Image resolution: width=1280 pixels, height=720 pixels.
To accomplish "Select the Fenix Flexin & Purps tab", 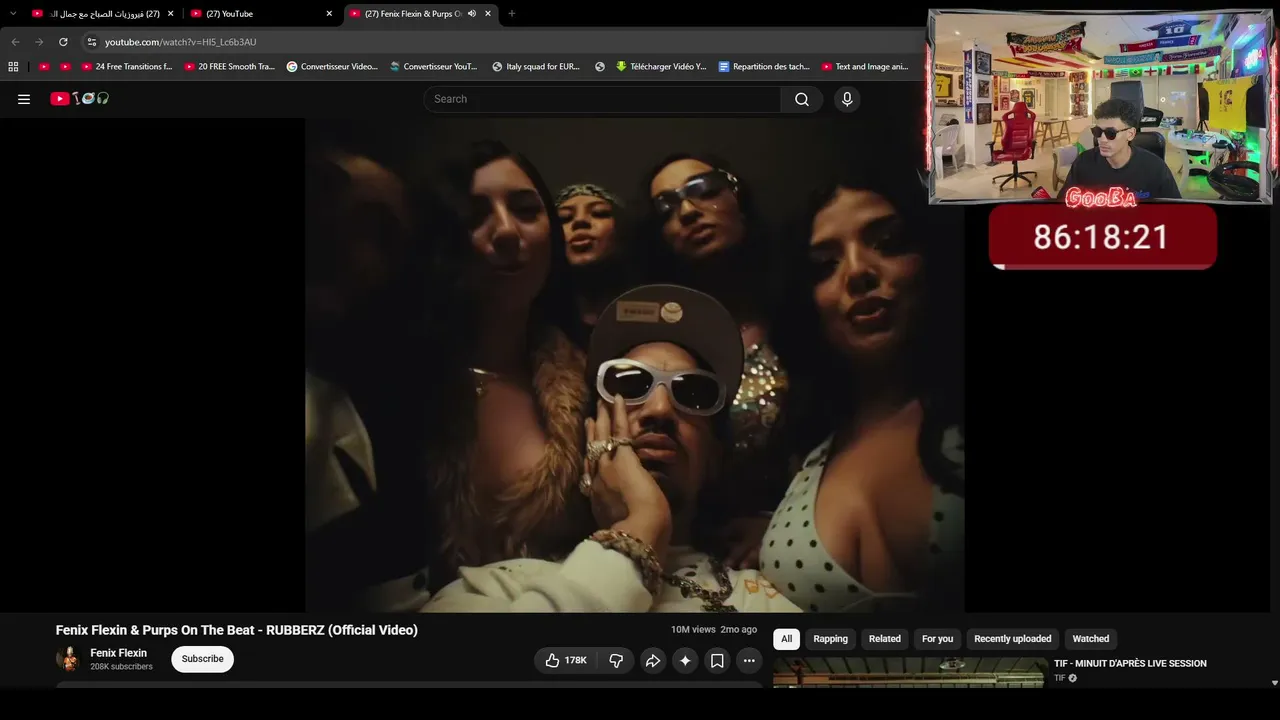I will [x=421, y=14].
